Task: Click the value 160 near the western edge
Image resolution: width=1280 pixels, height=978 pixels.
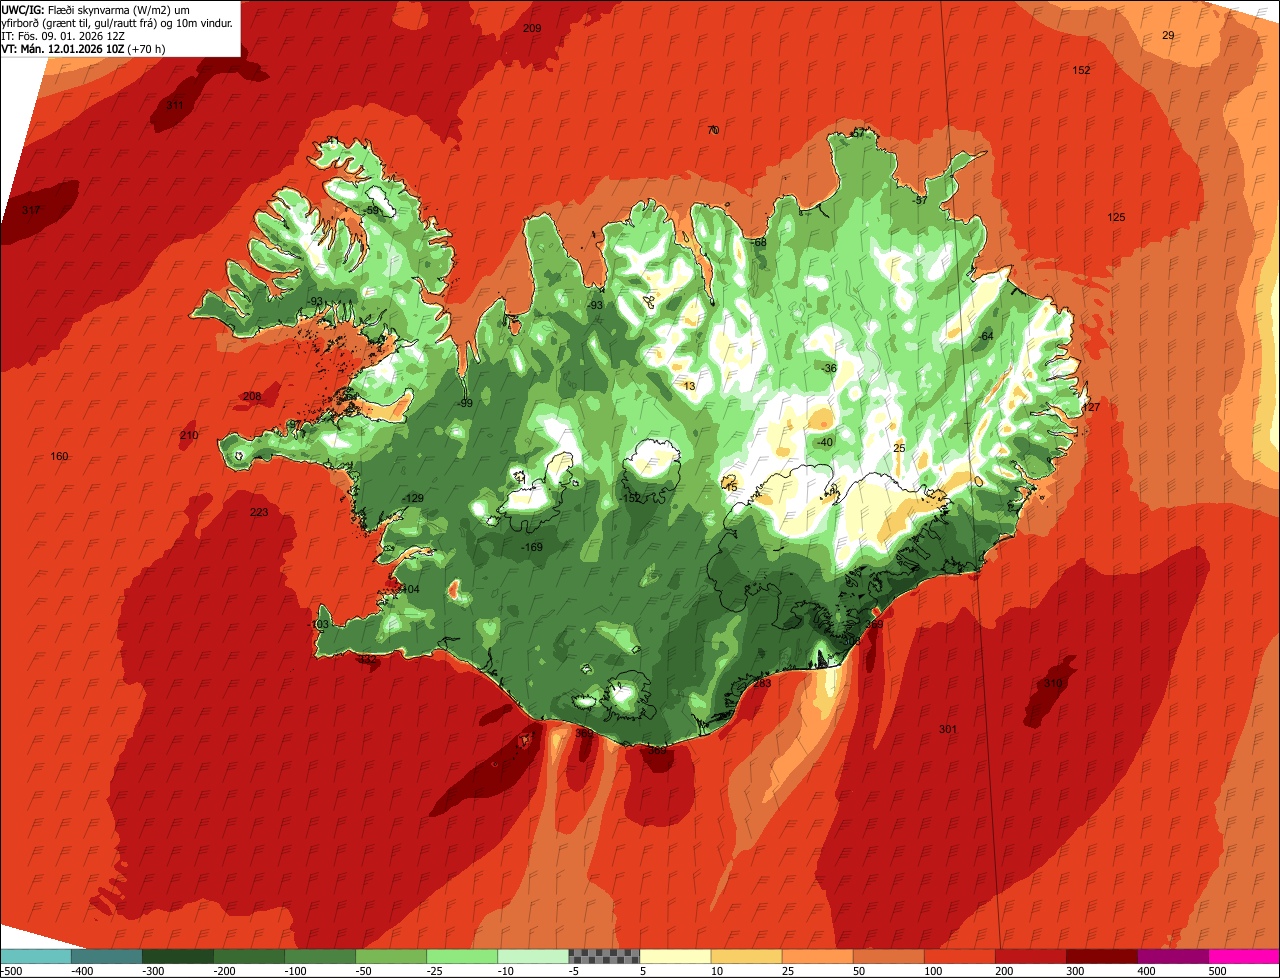Action: click(x=59, y=456)
